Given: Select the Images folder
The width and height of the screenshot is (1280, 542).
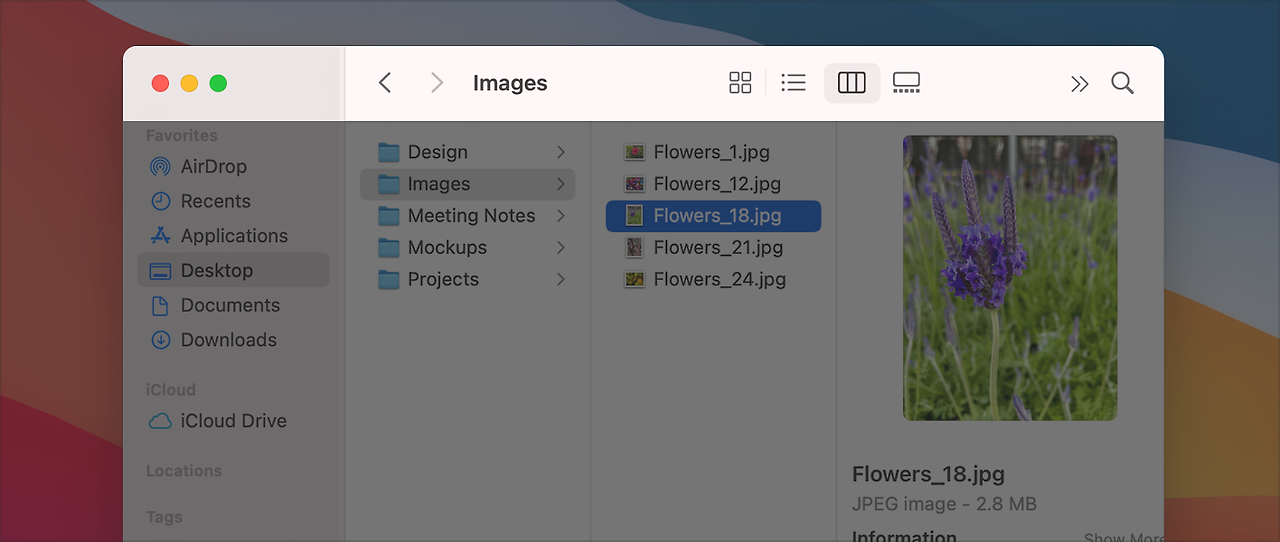Looking at the screenshot, I should coord(467,184).
